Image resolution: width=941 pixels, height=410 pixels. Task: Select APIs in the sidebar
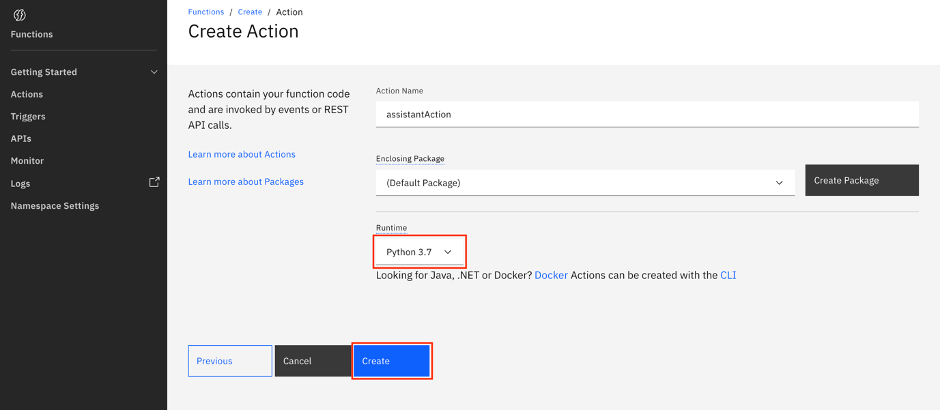pos(21,138)
